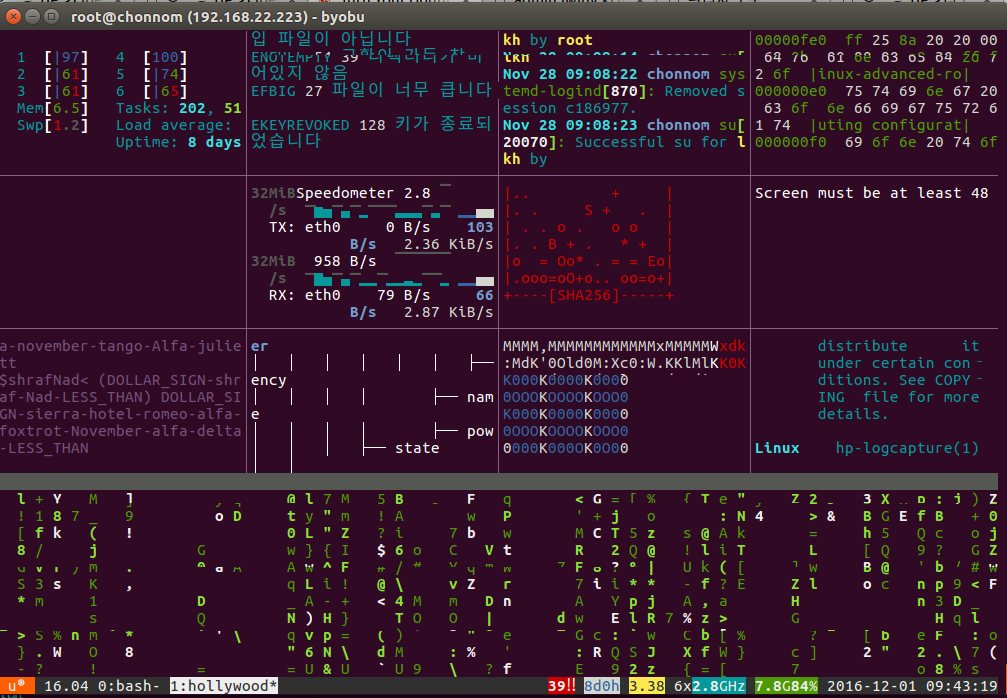Click the 7.8G84% memory status entry

786,686
